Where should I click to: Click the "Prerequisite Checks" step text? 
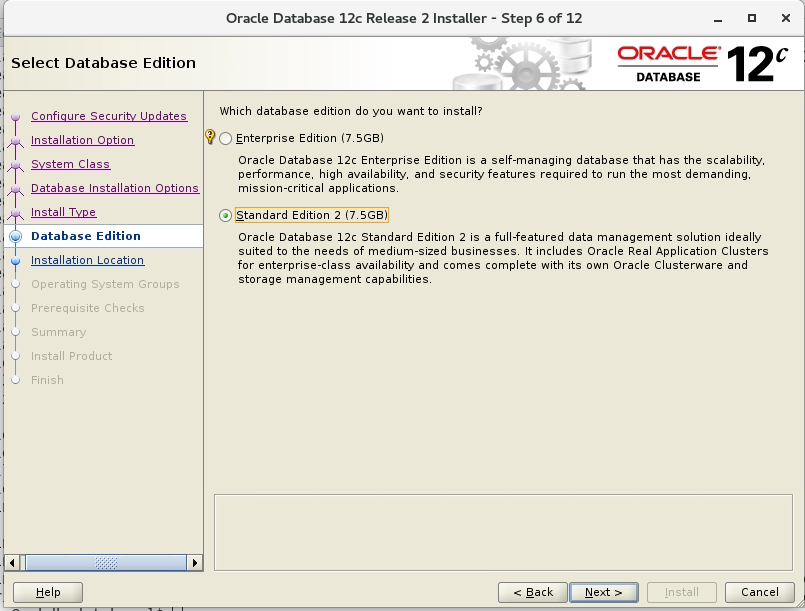[x=88, y=308]
